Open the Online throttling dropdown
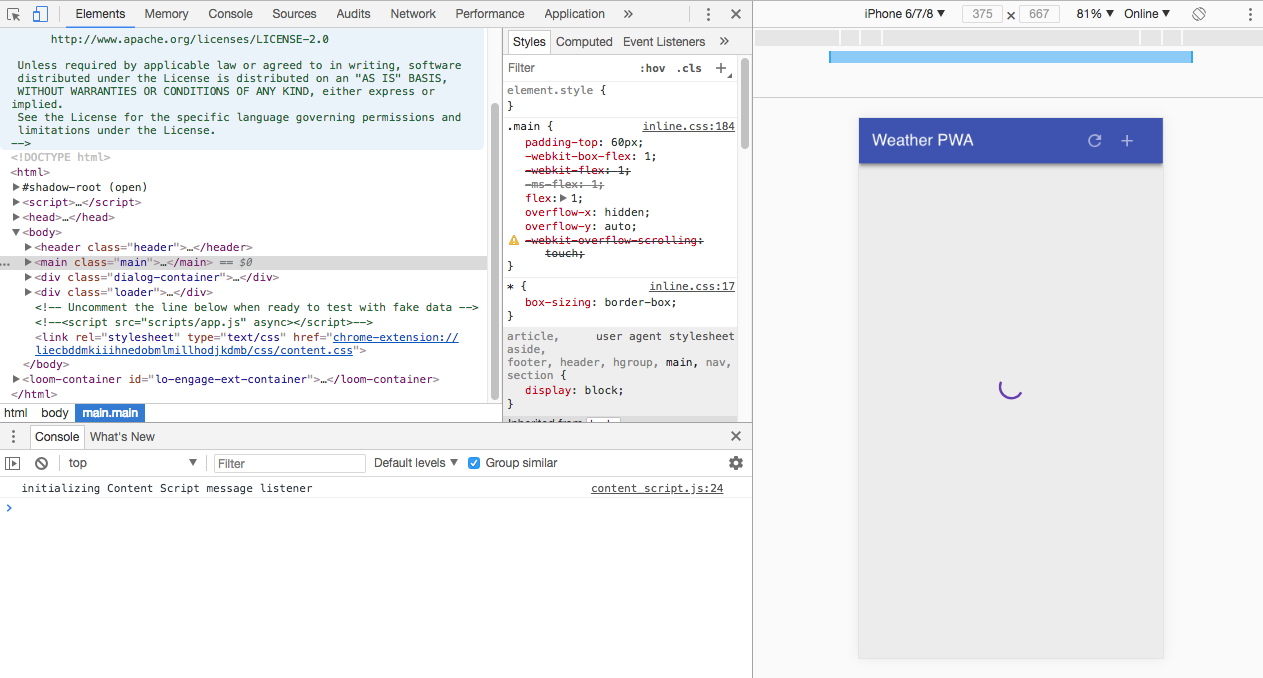The width and height of the screenshot is (1263, 678). pos(1147,14)
